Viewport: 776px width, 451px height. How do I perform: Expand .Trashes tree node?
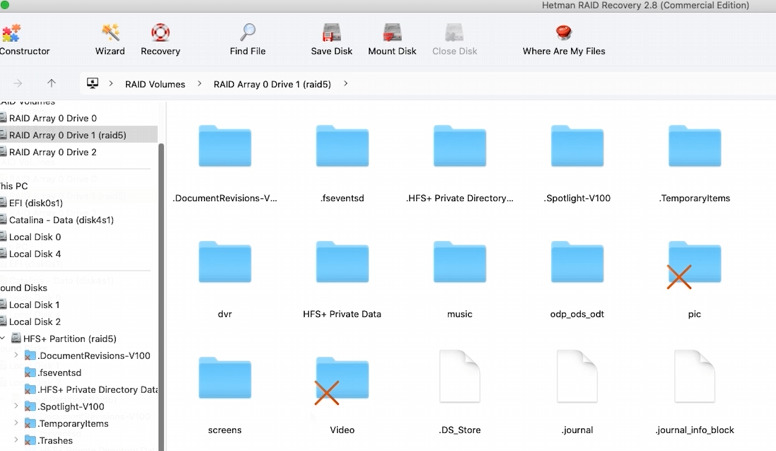click(16, 440)
